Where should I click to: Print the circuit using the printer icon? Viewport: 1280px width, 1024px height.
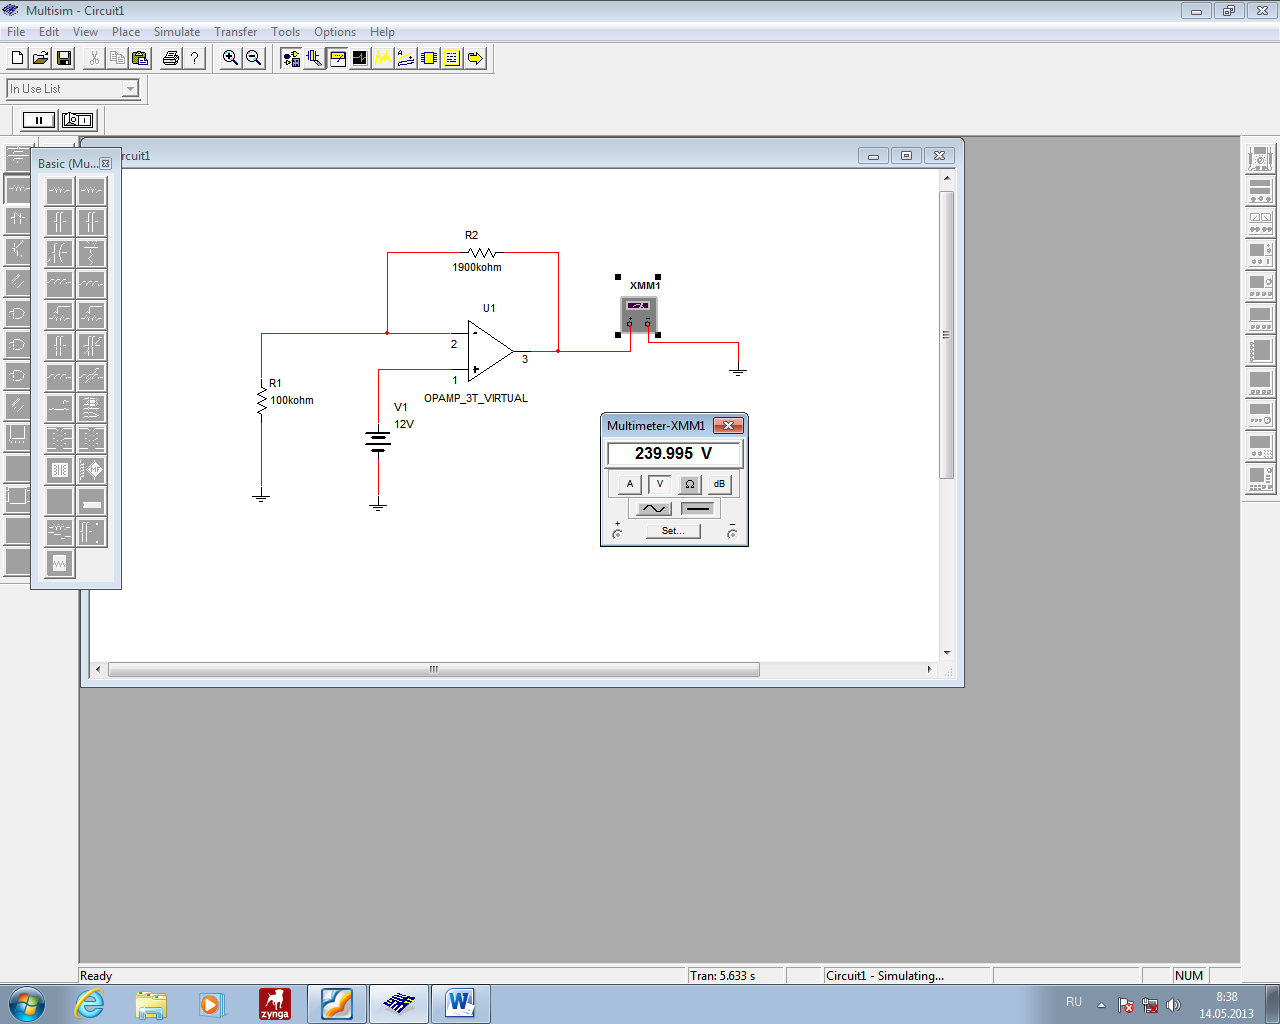171,58
